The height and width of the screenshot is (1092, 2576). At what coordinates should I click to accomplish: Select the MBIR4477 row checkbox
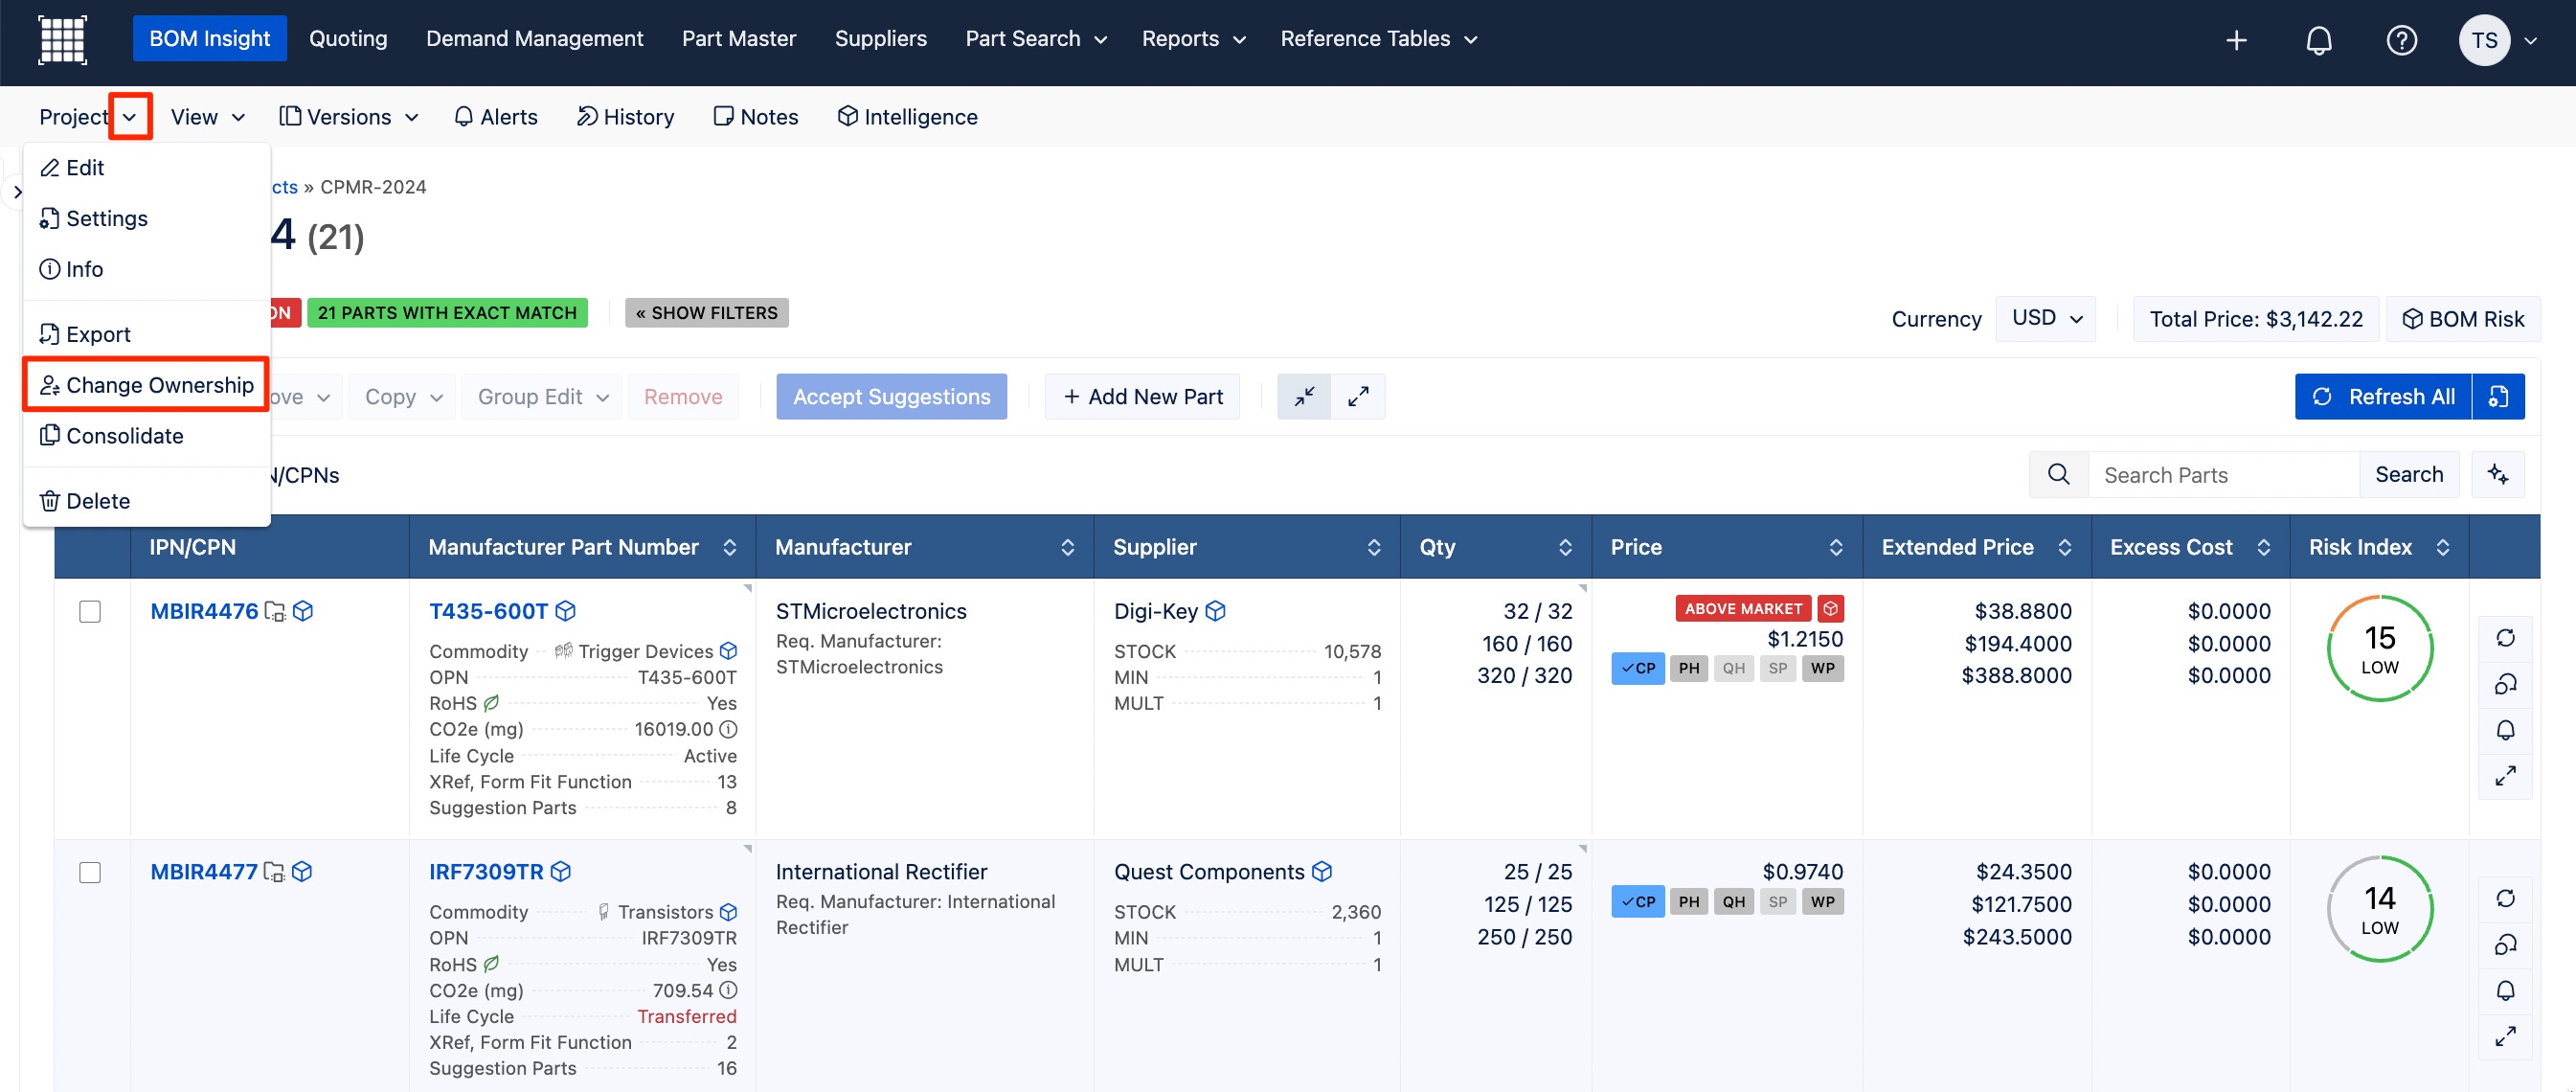tap(90, 873)
